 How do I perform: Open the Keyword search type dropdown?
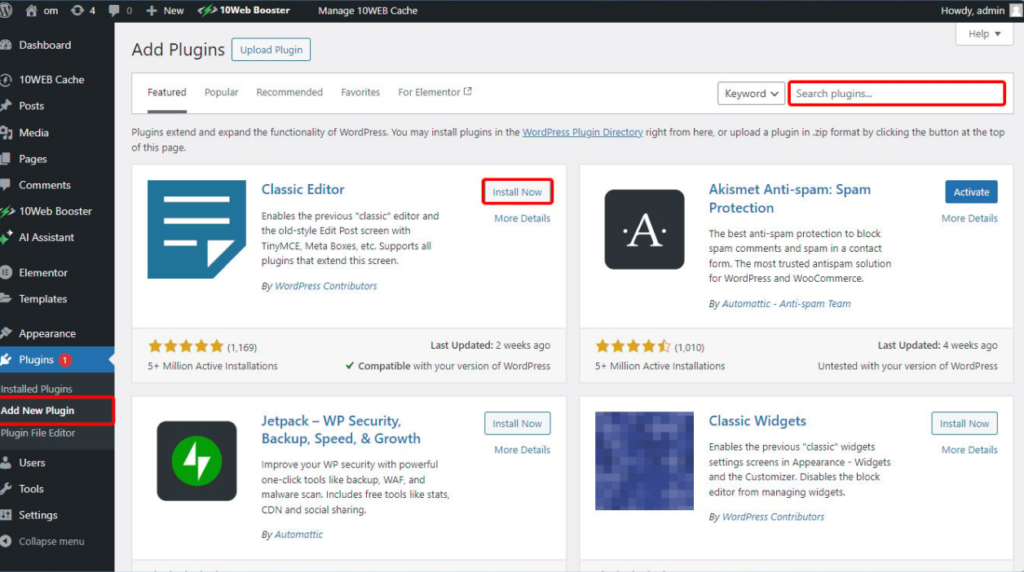tap(750, 93)
